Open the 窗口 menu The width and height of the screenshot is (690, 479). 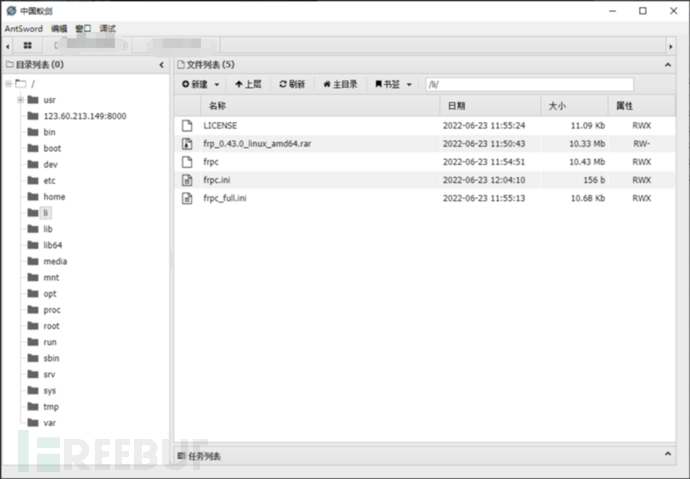coord(83,29)
